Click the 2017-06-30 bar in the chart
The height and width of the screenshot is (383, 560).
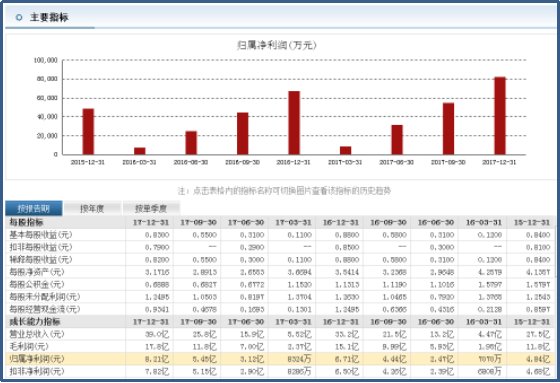(x=397, y=140)
